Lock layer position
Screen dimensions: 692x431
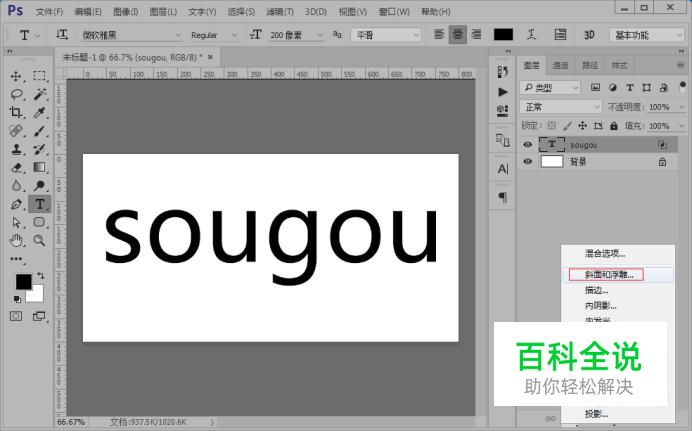[583, 126]
